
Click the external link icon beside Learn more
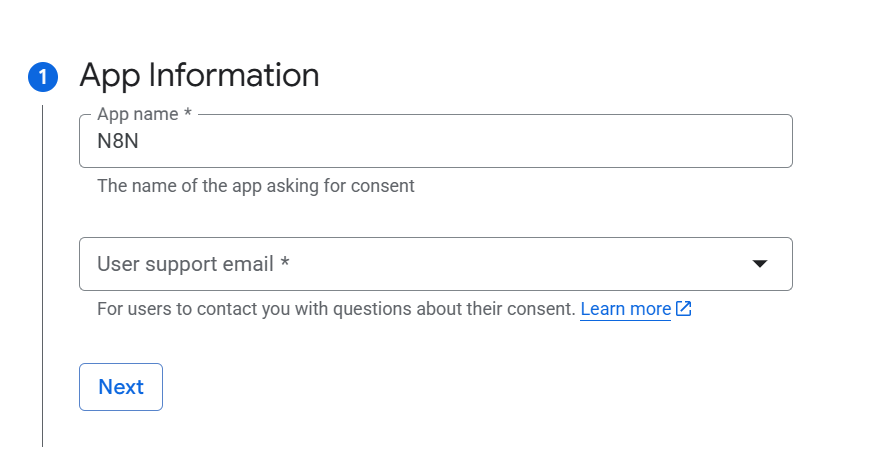pyautogui.click(x=684, y=309)
